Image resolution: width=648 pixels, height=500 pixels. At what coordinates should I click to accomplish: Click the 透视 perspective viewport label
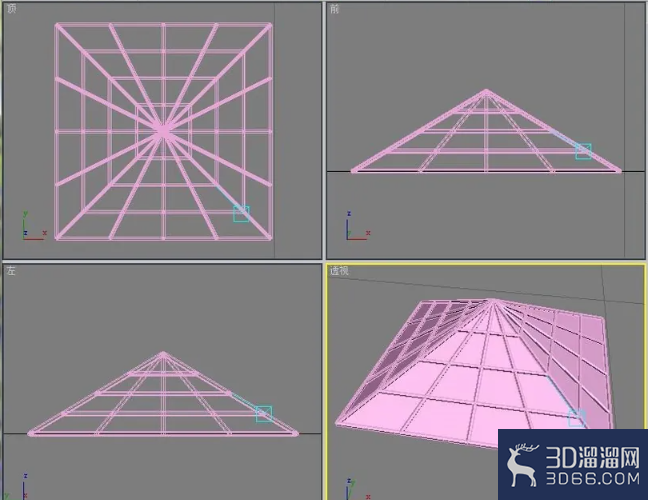(339, 271)
